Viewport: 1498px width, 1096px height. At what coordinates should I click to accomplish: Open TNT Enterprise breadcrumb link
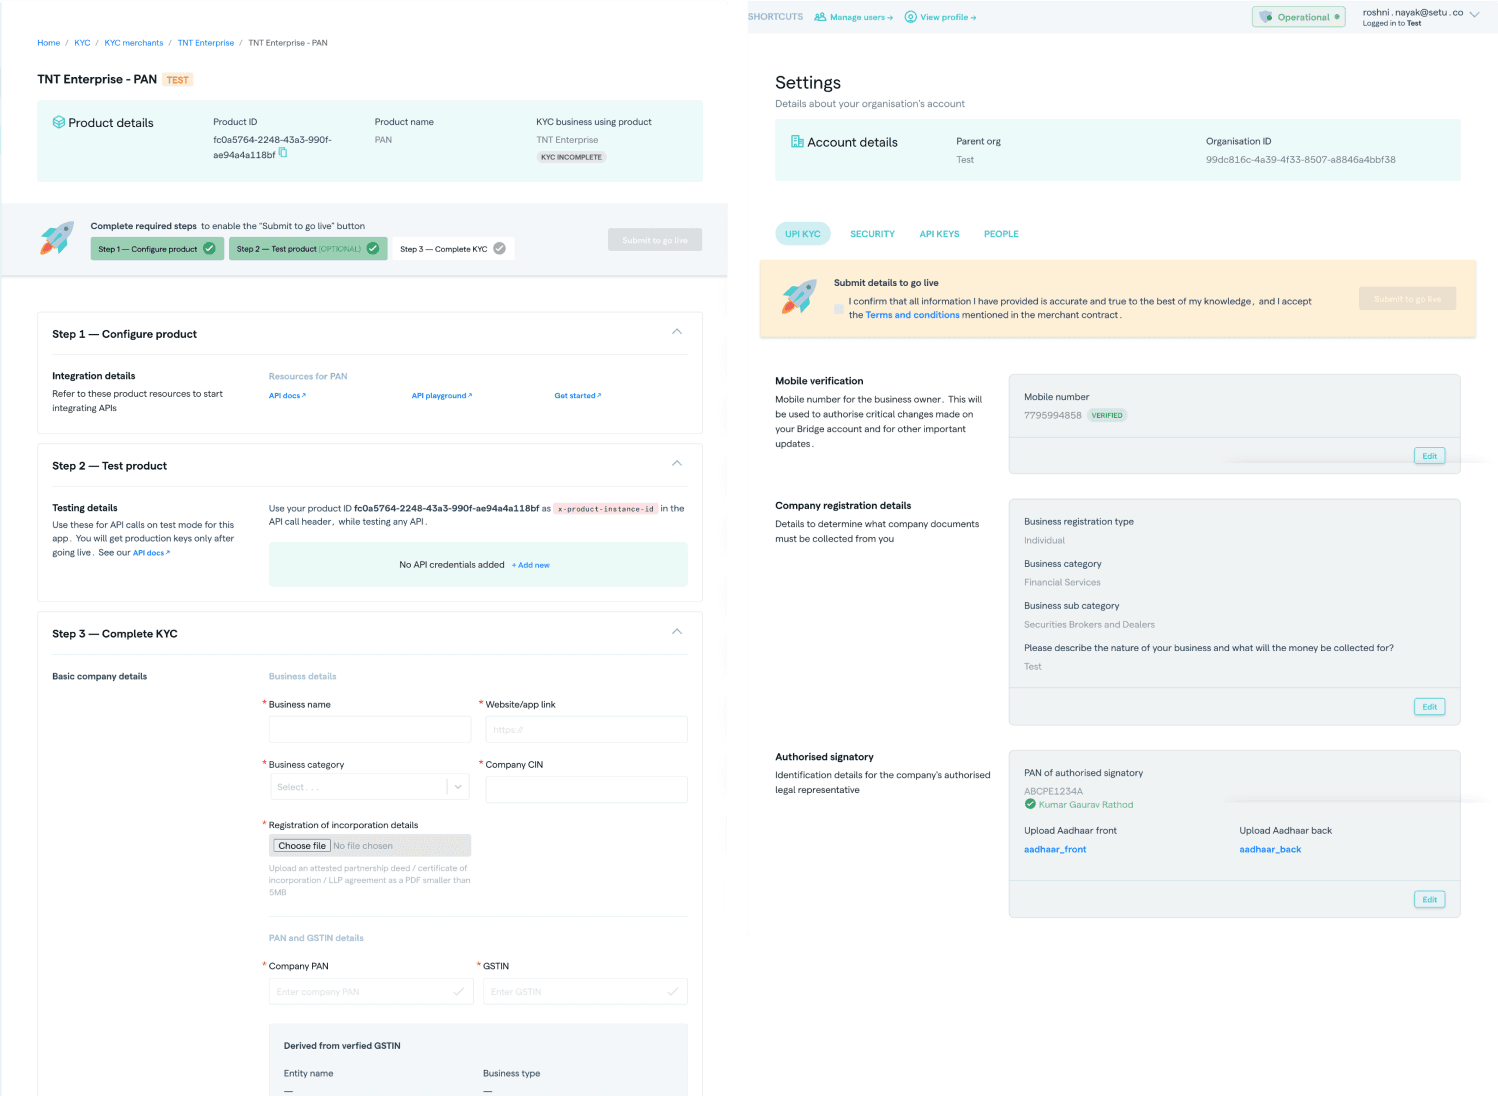click(206, 43)
